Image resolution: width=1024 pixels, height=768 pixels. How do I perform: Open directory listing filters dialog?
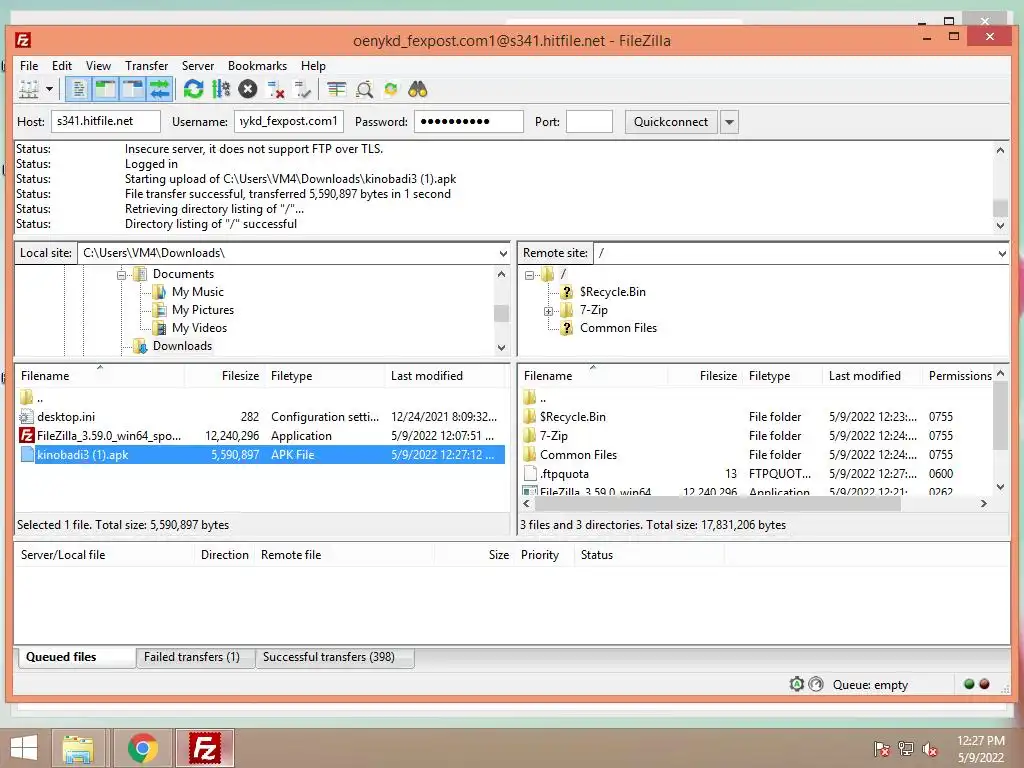pyautogui.click(x=336, y=89)
